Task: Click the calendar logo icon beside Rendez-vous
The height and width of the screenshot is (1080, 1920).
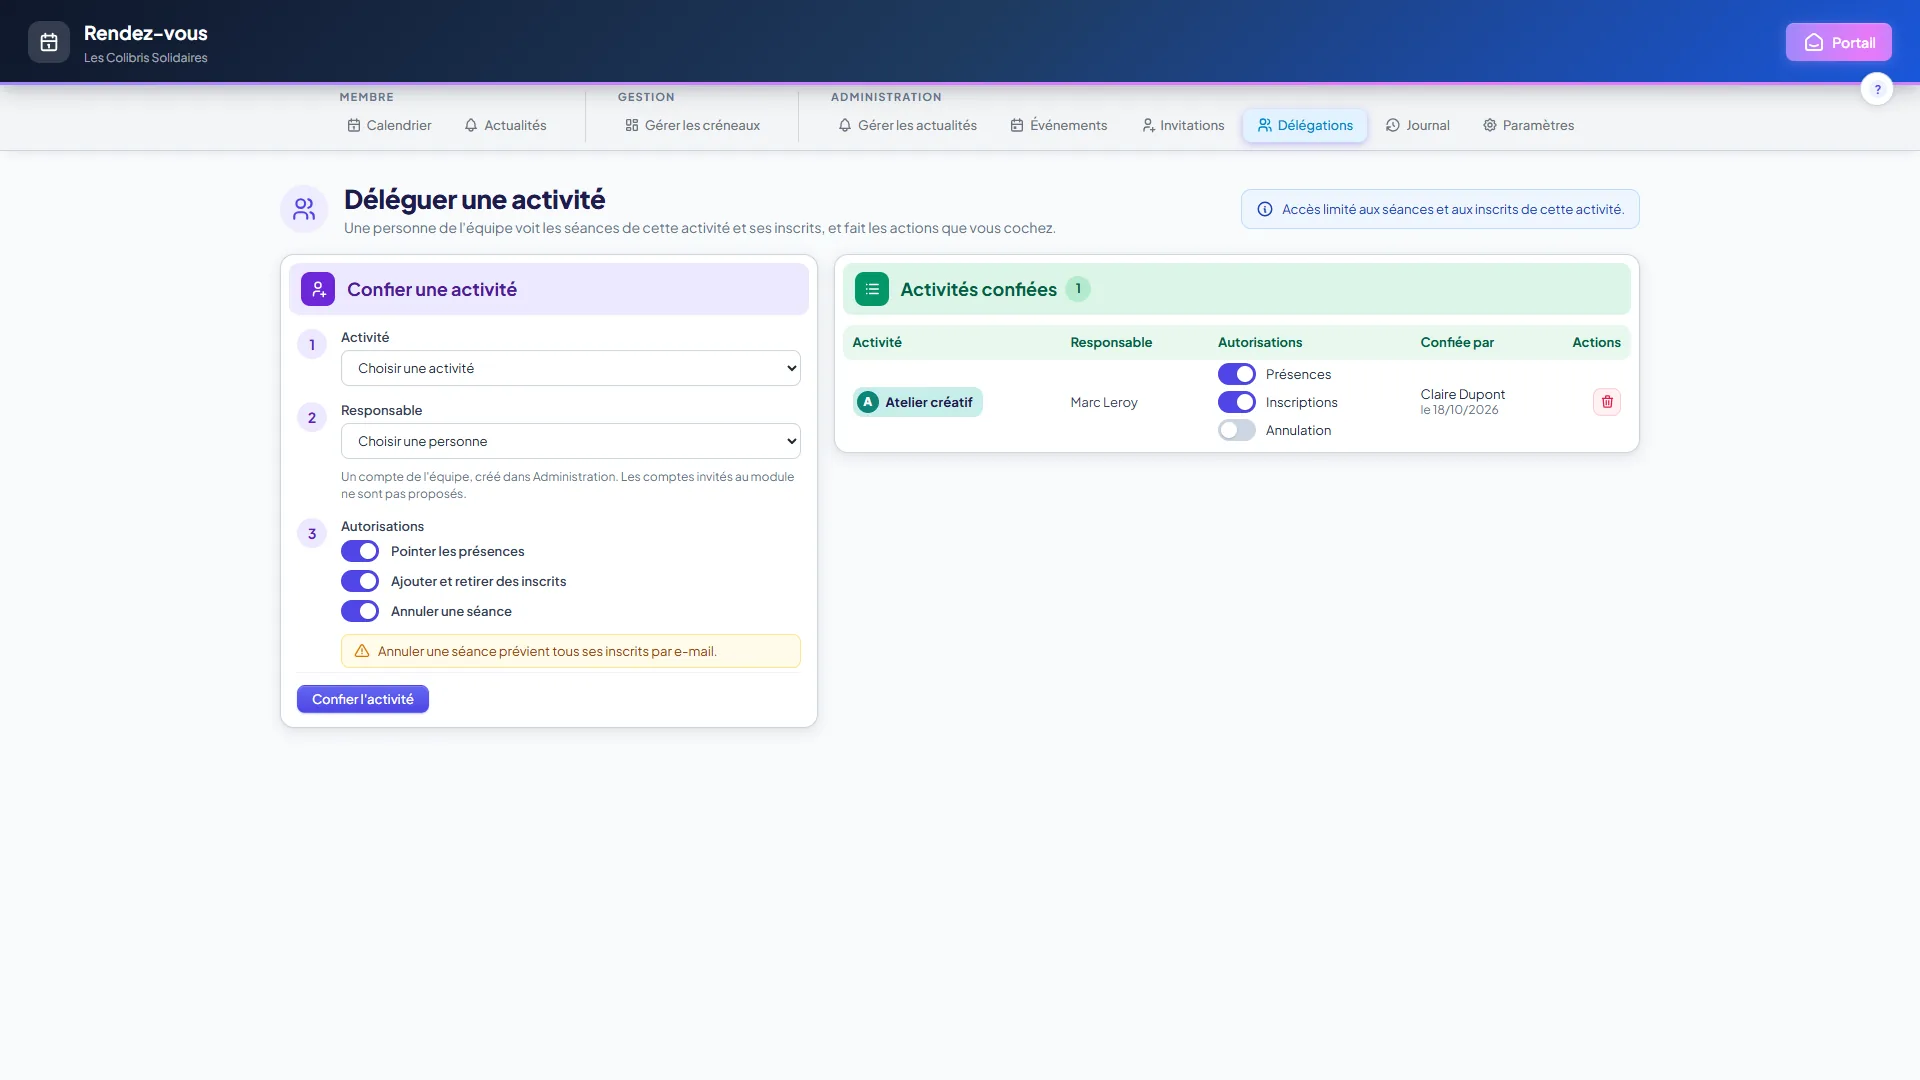Action: point(49,42)
